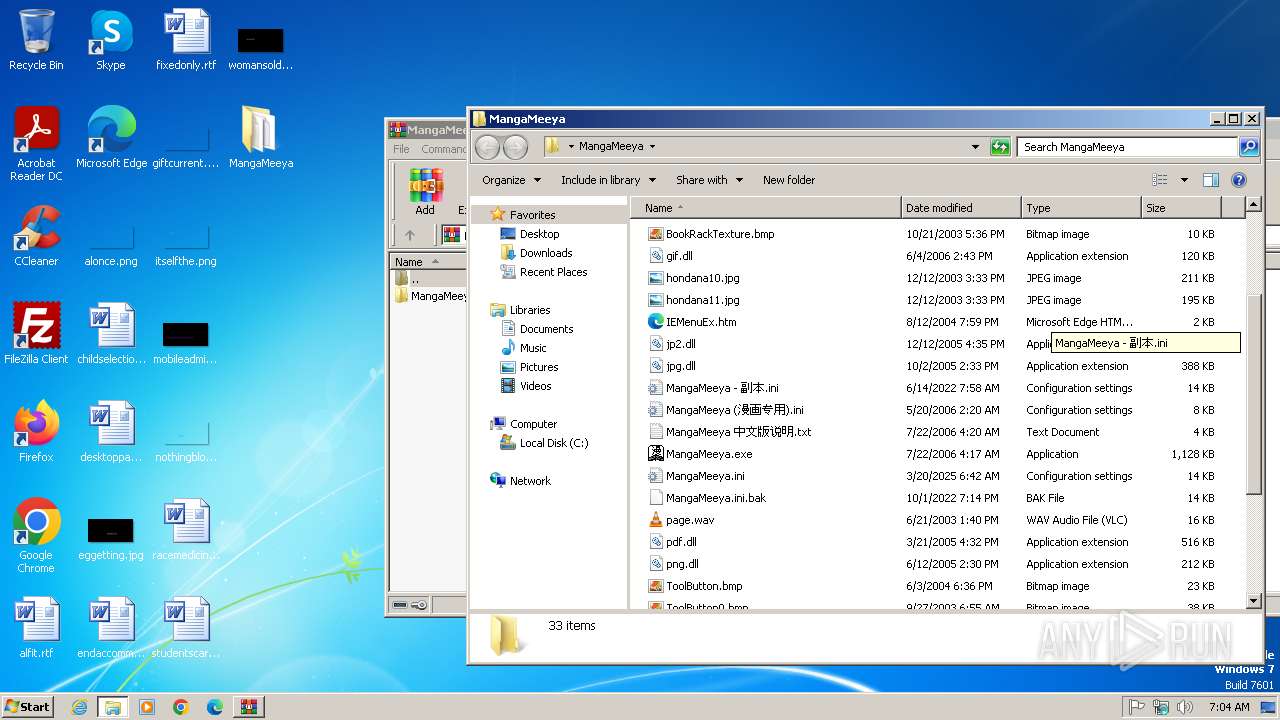This screenshot has height=720, width=1280.
Task: Select MangaMeeya.exe application file
Action: (709, 454)
